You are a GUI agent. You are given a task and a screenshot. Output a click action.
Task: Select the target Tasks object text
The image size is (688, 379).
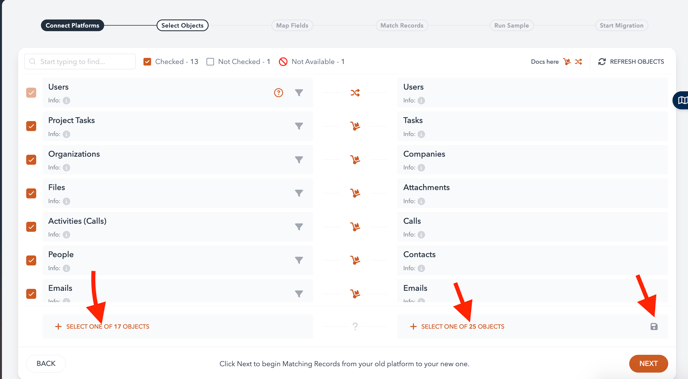tap(413, 120)
